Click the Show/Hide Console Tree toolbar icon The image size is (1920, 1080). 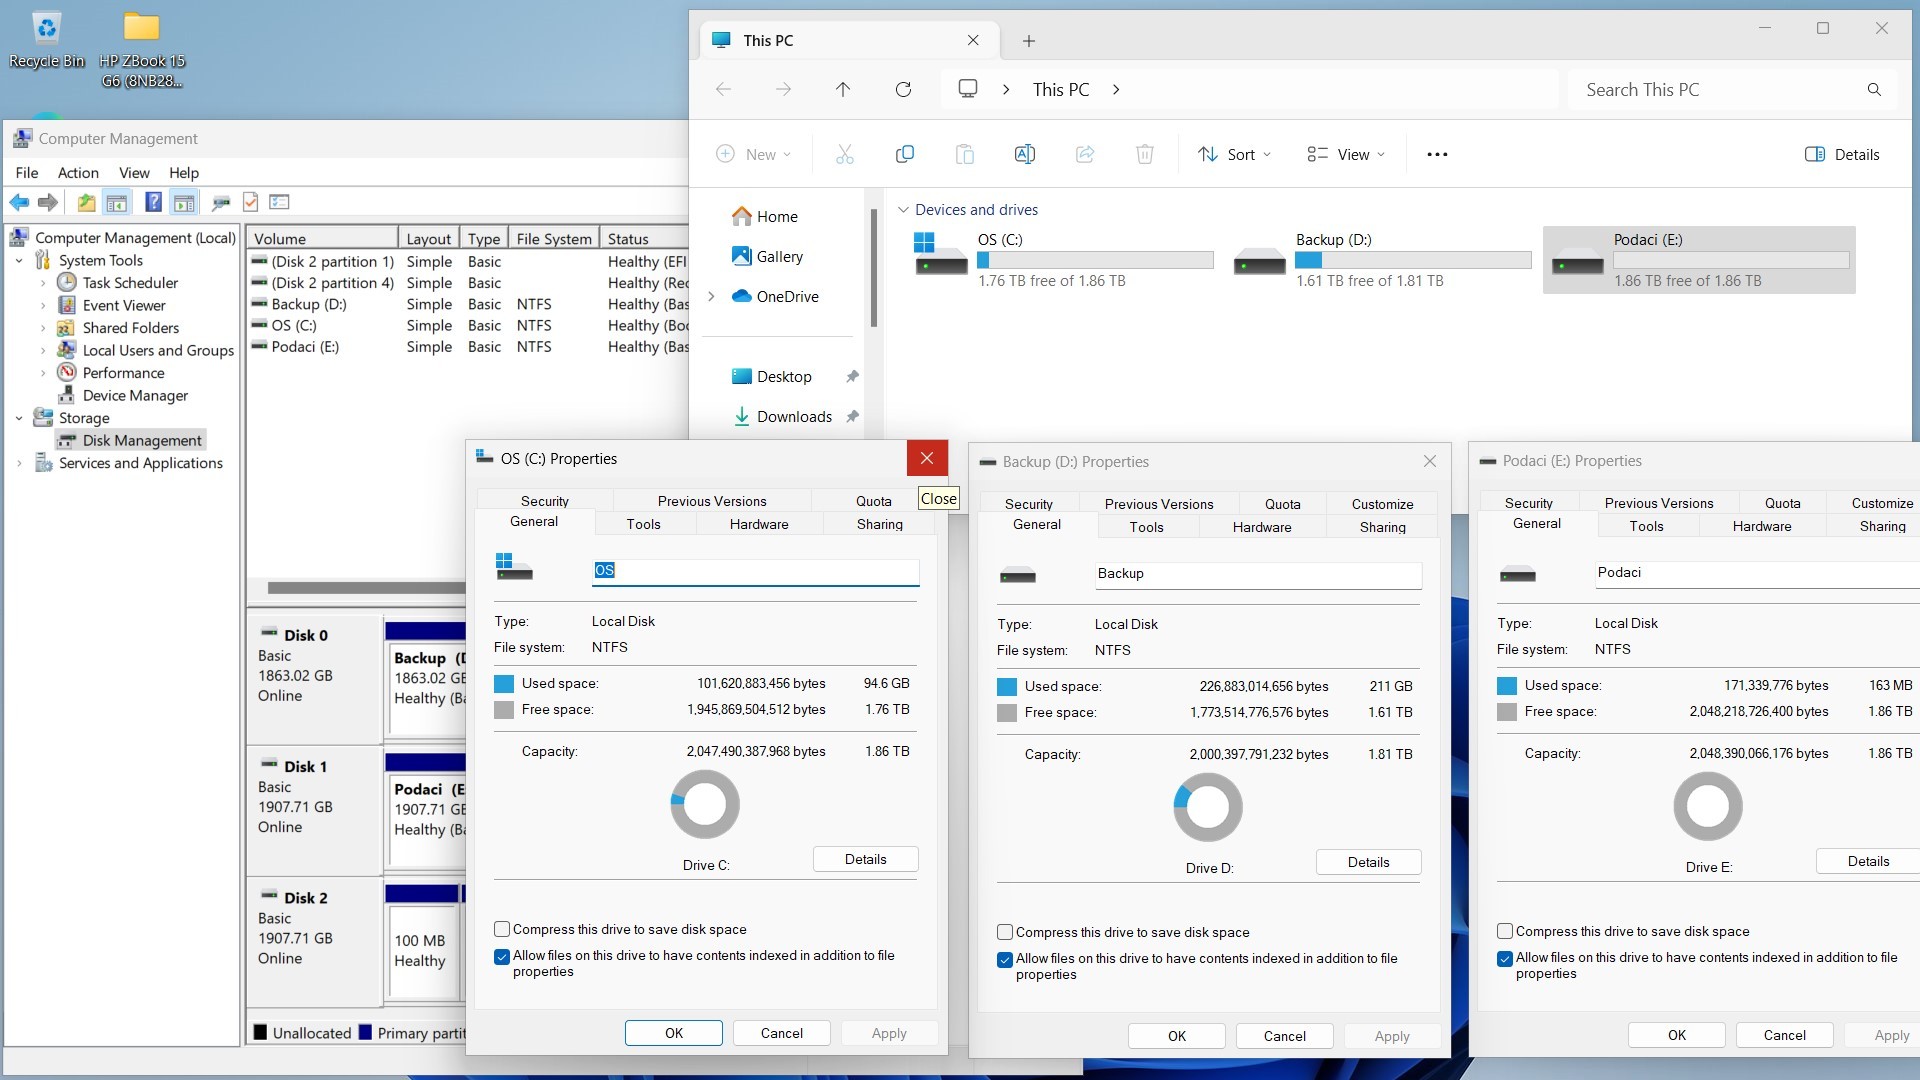[x=117, y=203]
